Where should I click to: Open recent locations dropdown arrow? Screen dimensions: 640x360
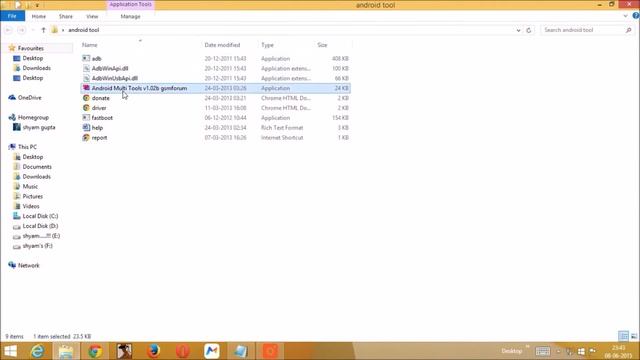(33, 30)
